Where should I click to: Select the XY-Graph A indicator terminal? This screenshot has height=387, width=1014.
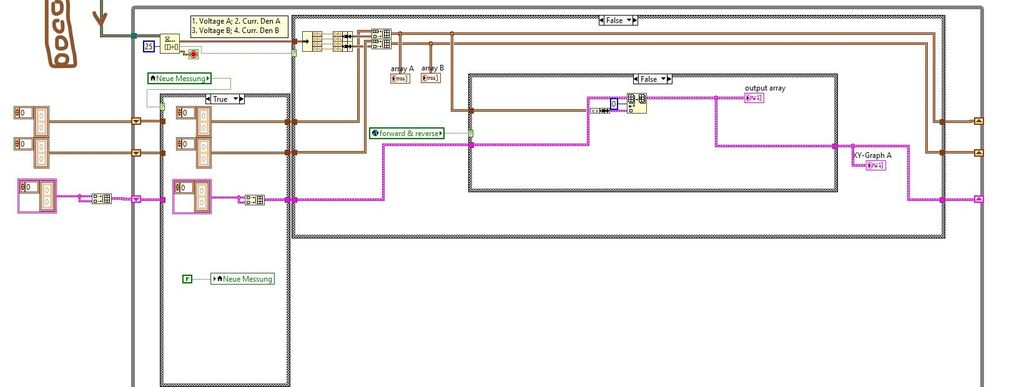point(876,166)
